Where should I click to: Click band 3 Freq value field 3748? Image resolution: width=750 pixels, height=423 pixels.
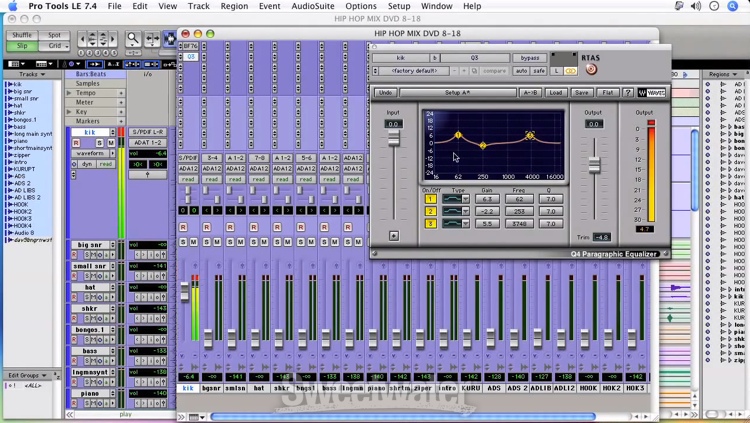point(519,223)
